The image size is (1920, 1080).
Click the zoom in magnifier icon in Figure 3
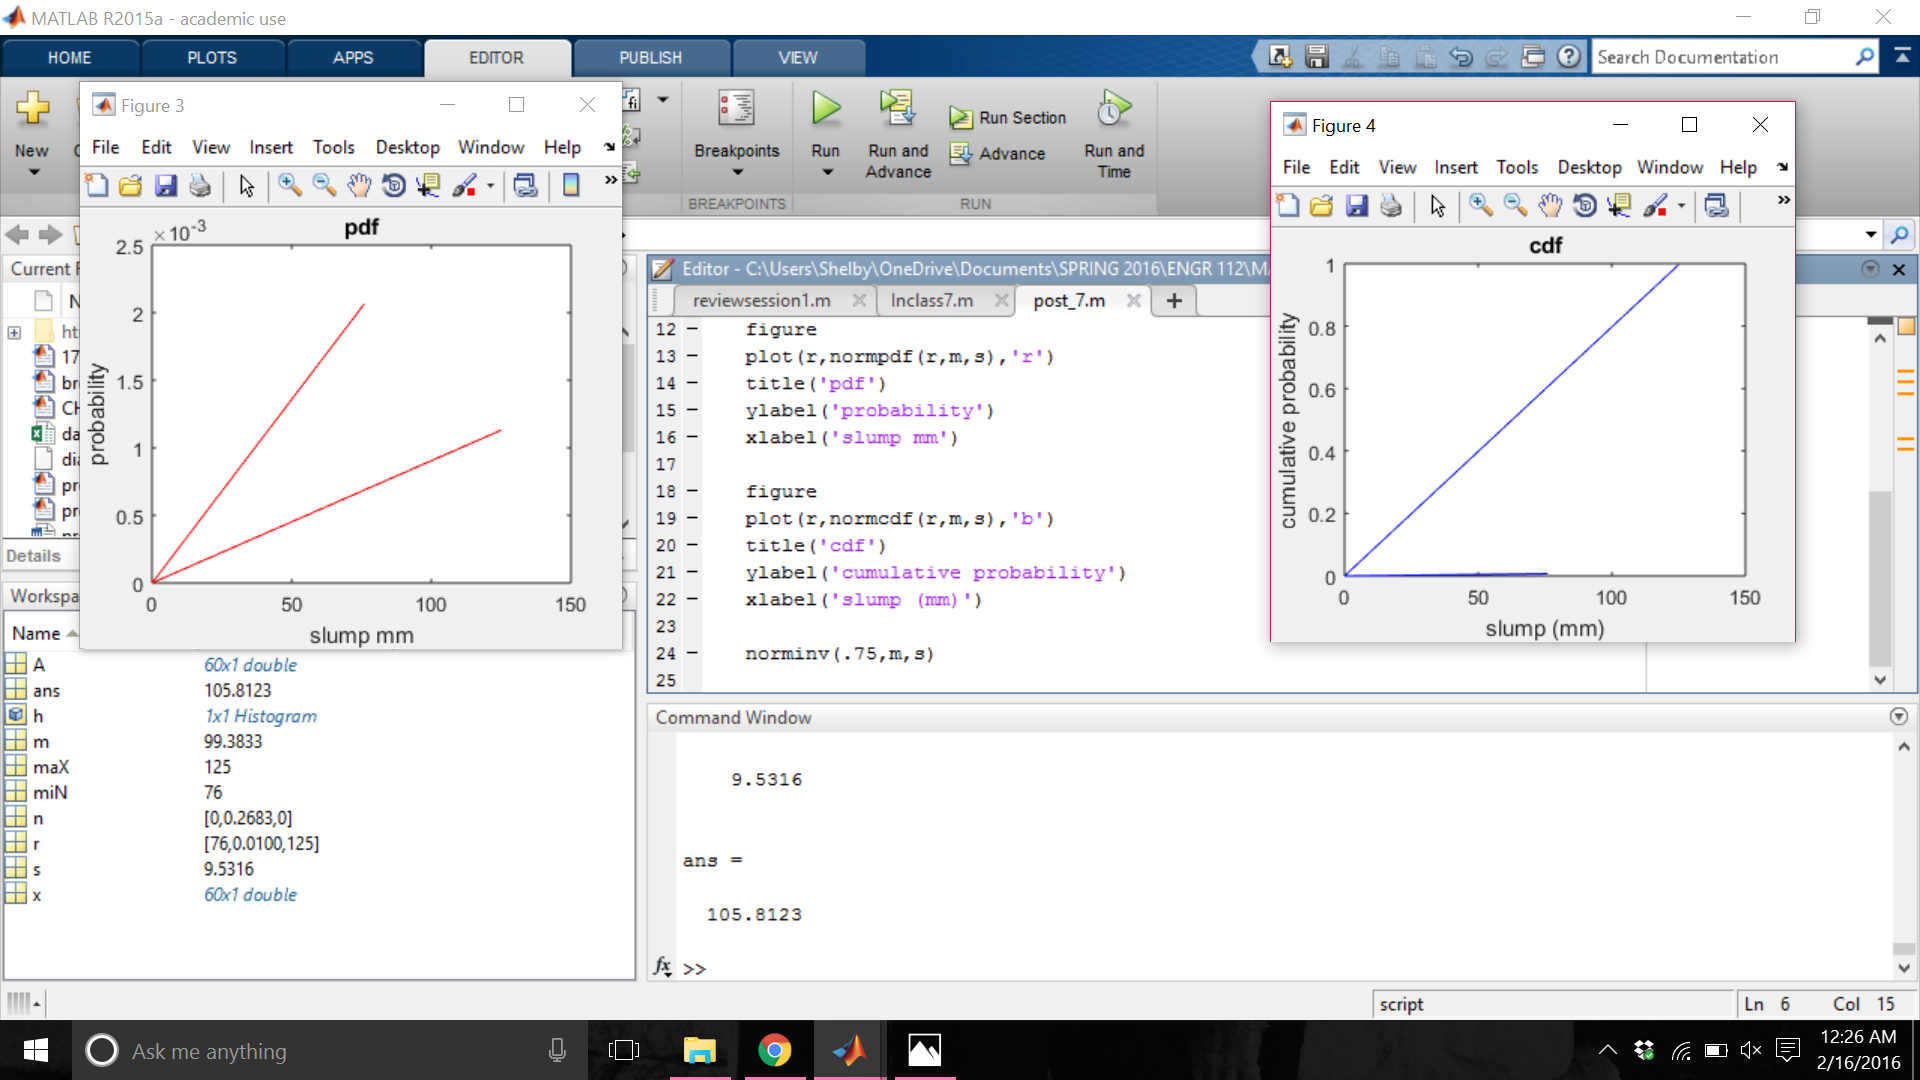tap(290, 185)
